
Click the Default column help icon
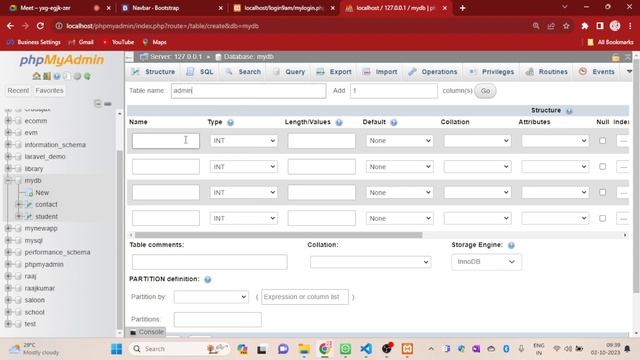393,122
